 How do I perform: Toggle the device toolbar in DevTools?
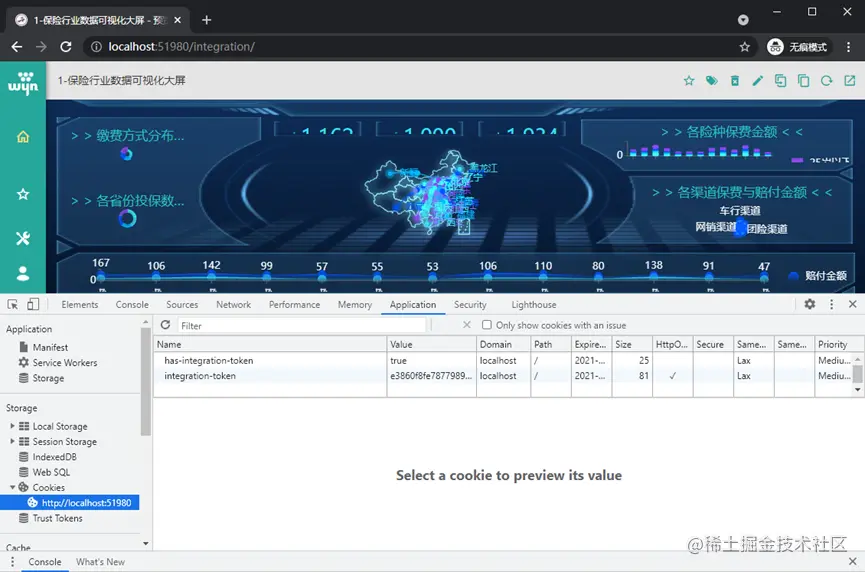(33, 304)
